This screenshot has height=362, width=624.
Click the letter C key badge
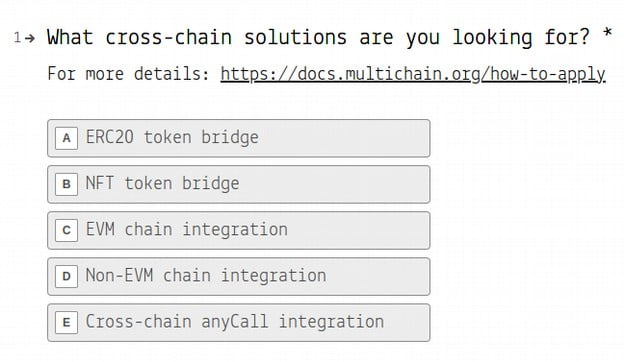tap(66, 230)
